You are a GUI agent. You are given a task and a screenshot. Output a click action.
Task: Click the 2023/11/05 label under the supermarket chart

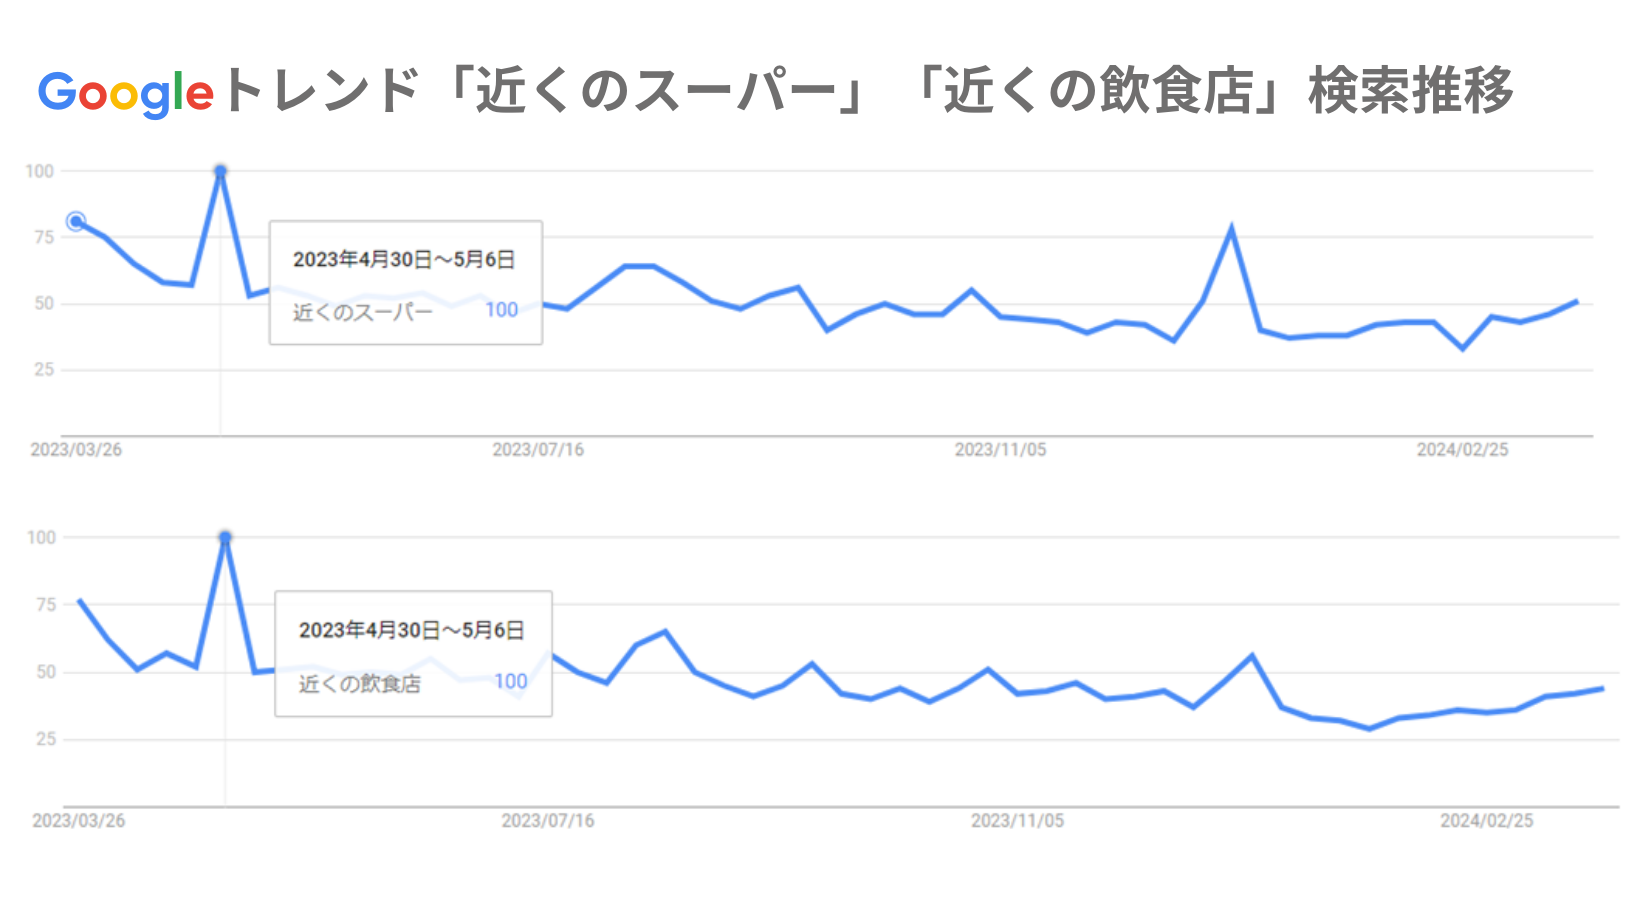click(x=1000, y=450)
